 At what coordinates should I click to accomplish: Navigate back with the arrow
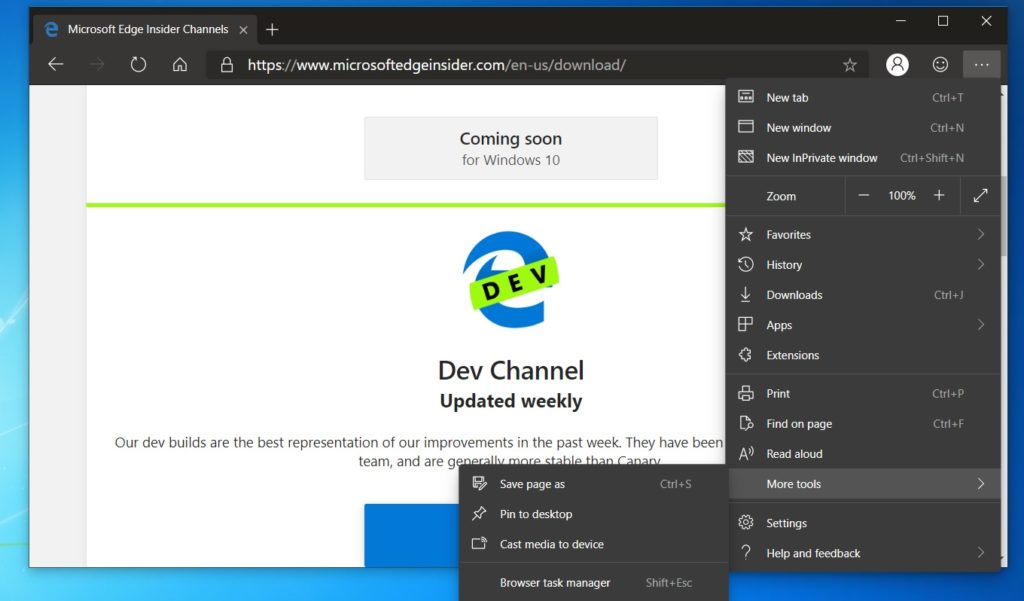(x=55, y=64)
